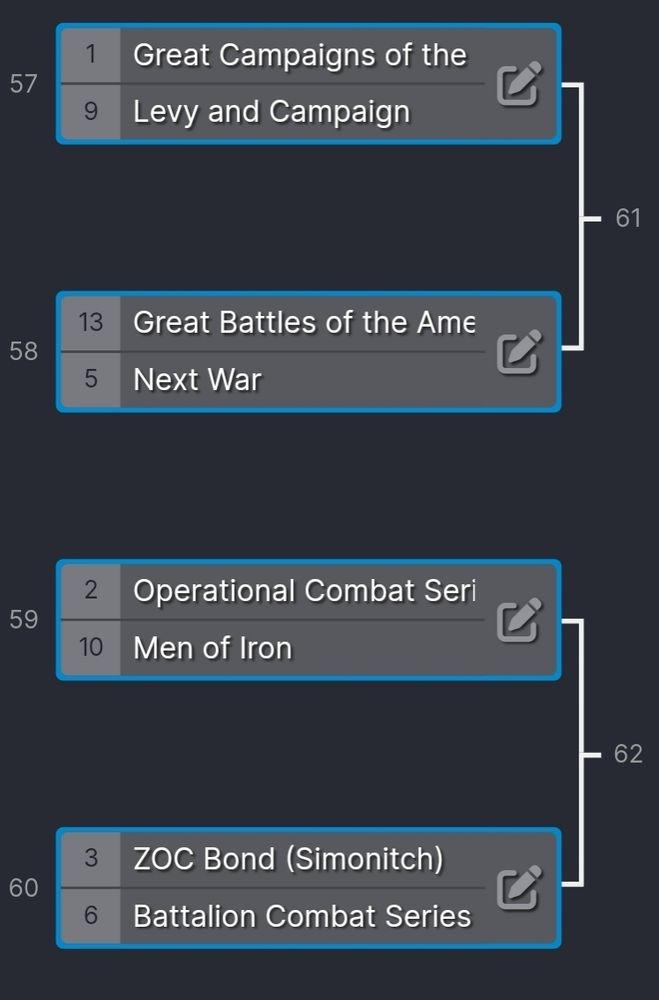
Task: Open edit icon for match 57
Action: click(x=519, y=84)
